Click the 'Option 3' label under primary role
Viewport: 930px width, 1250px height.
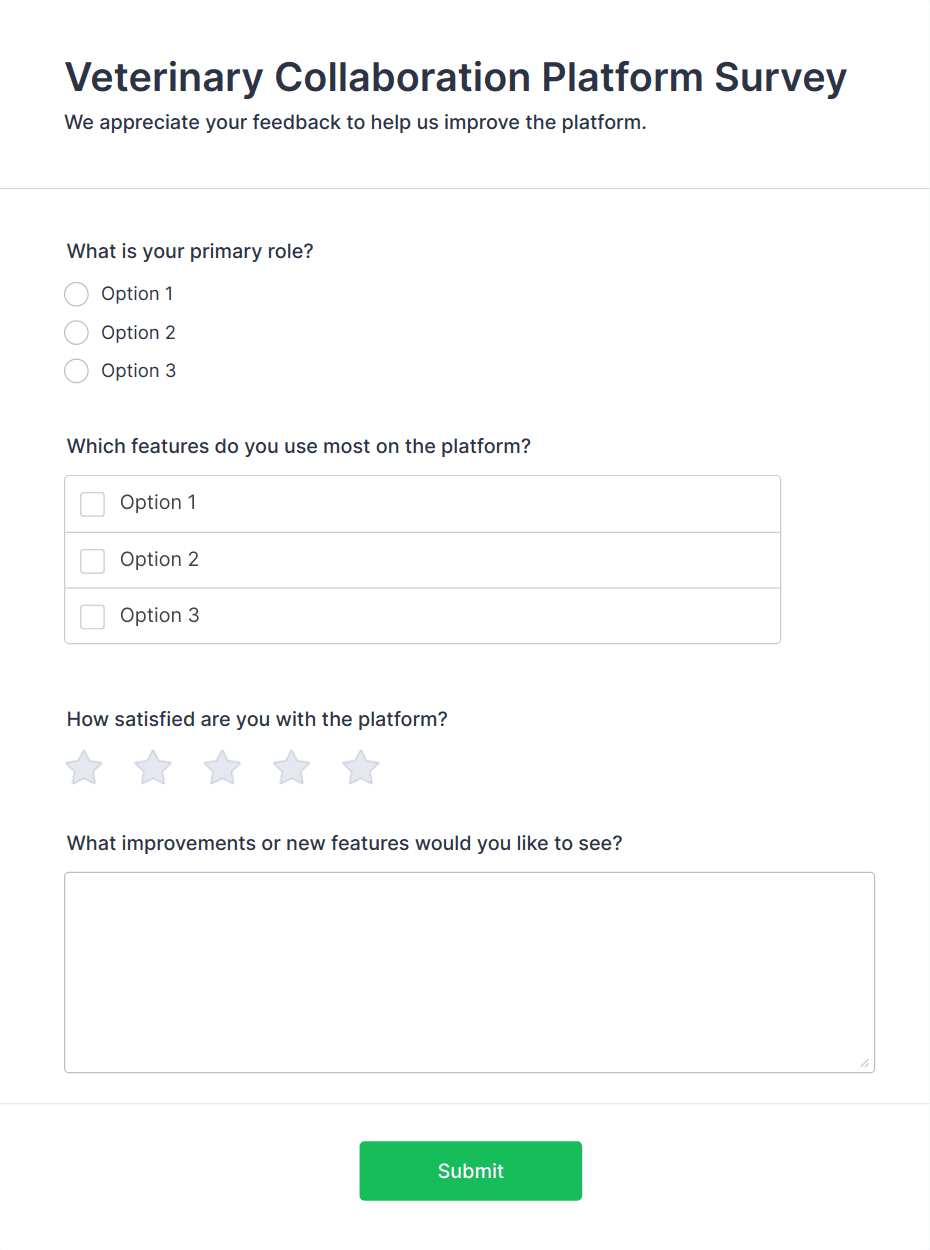[138, 371]
